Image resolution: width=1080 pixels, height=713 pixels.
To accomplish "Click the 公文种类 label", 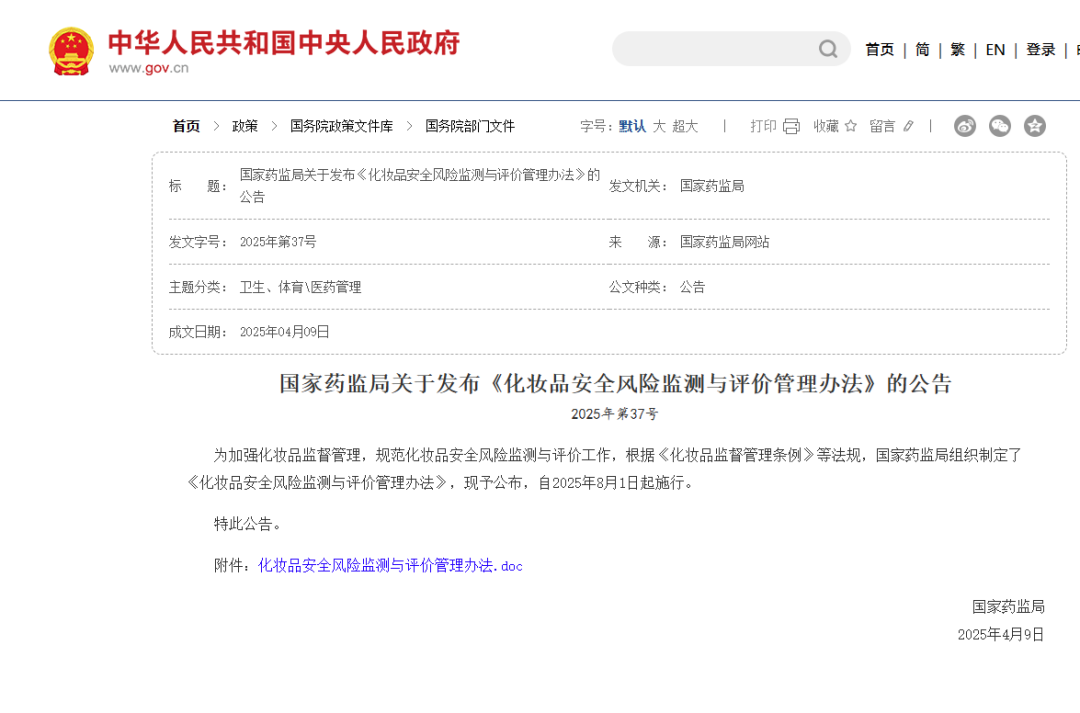I will pyautogui.click(x=638, y=287).
